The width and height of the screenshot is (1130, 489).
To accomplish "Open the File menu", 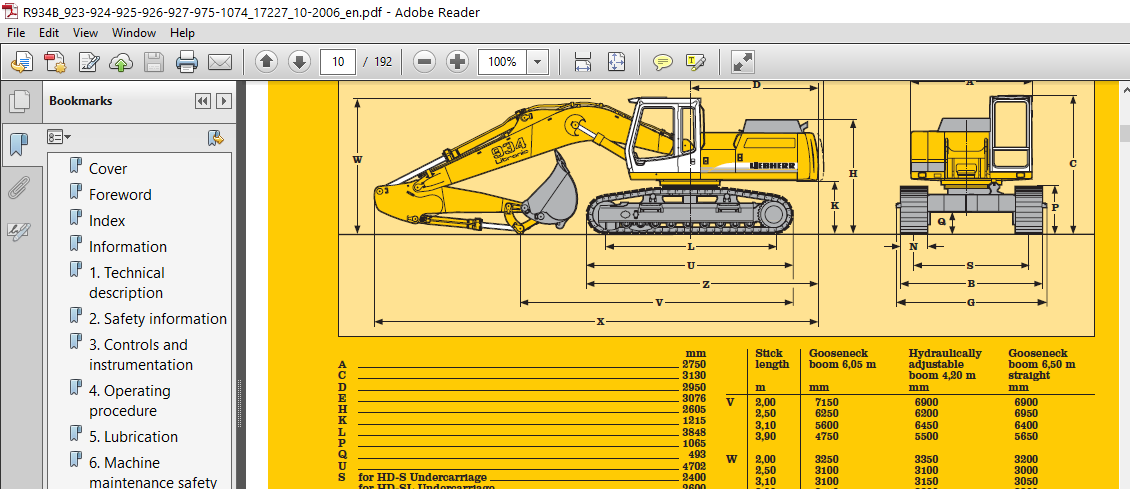I will (x=16, y=32).
